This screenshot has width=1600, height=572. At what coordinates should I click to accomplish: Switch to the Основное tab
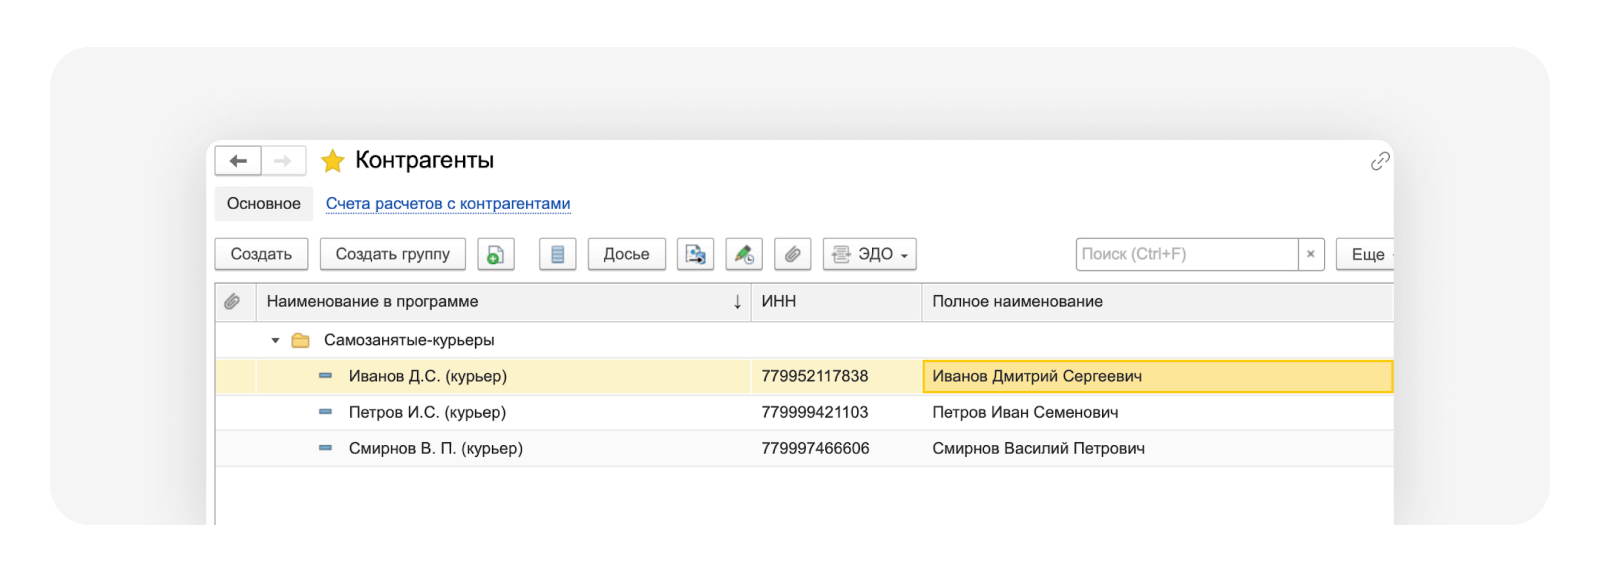(264, 204)
